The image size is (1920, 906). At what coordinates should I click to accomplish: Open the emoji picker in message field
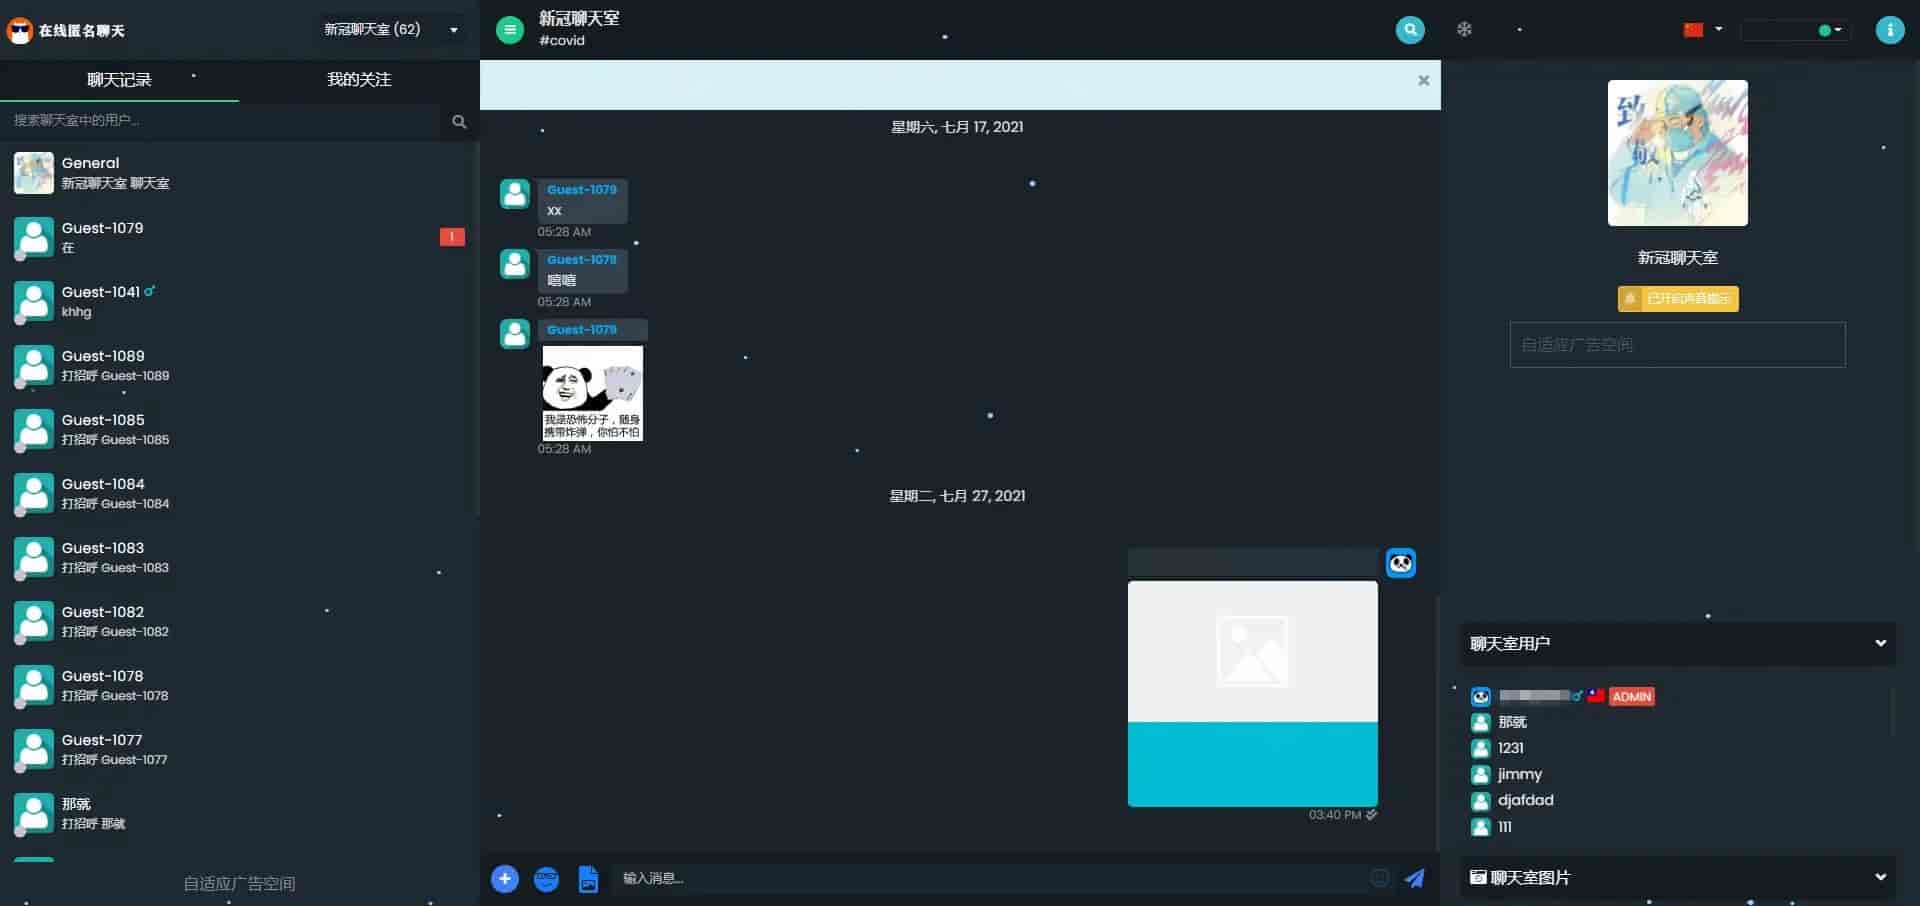[x=1380, y=878]
